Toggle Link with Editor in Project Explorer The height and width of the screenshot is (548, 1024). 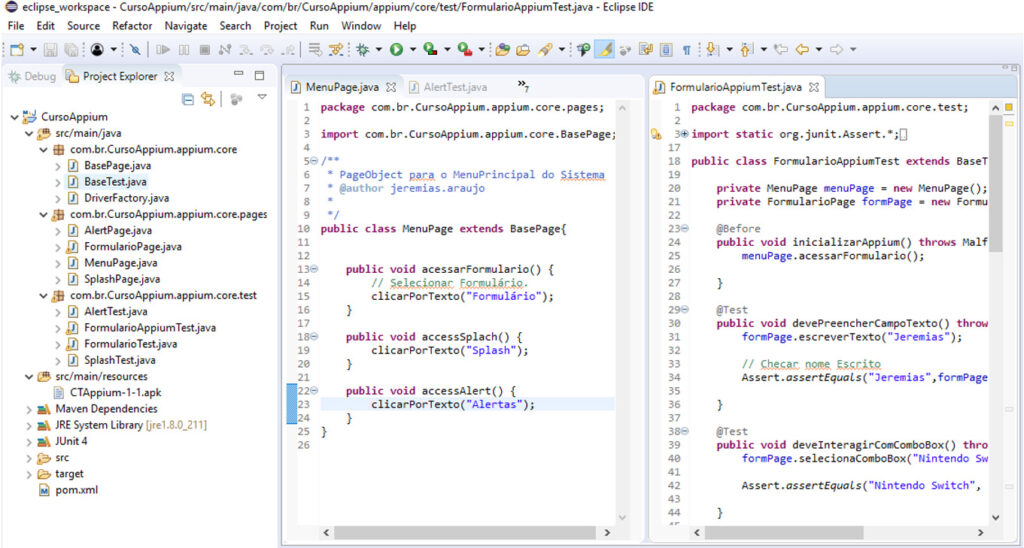[208, 99]
